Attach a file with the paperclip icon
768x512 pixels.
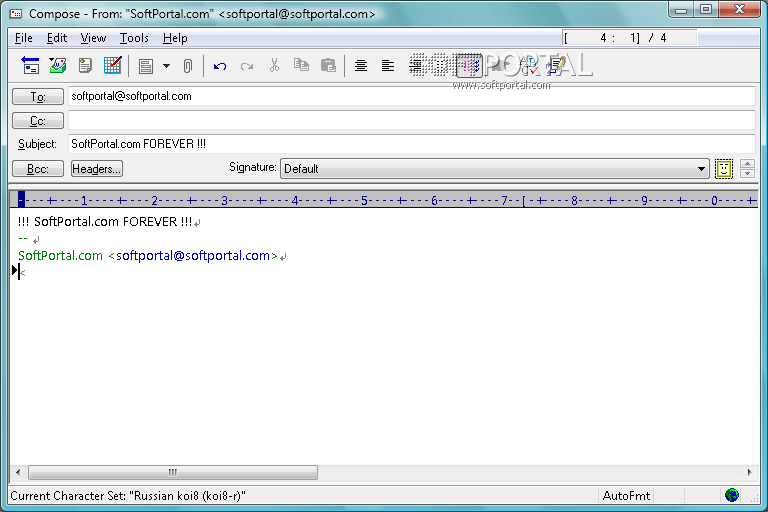coord(188,66)
